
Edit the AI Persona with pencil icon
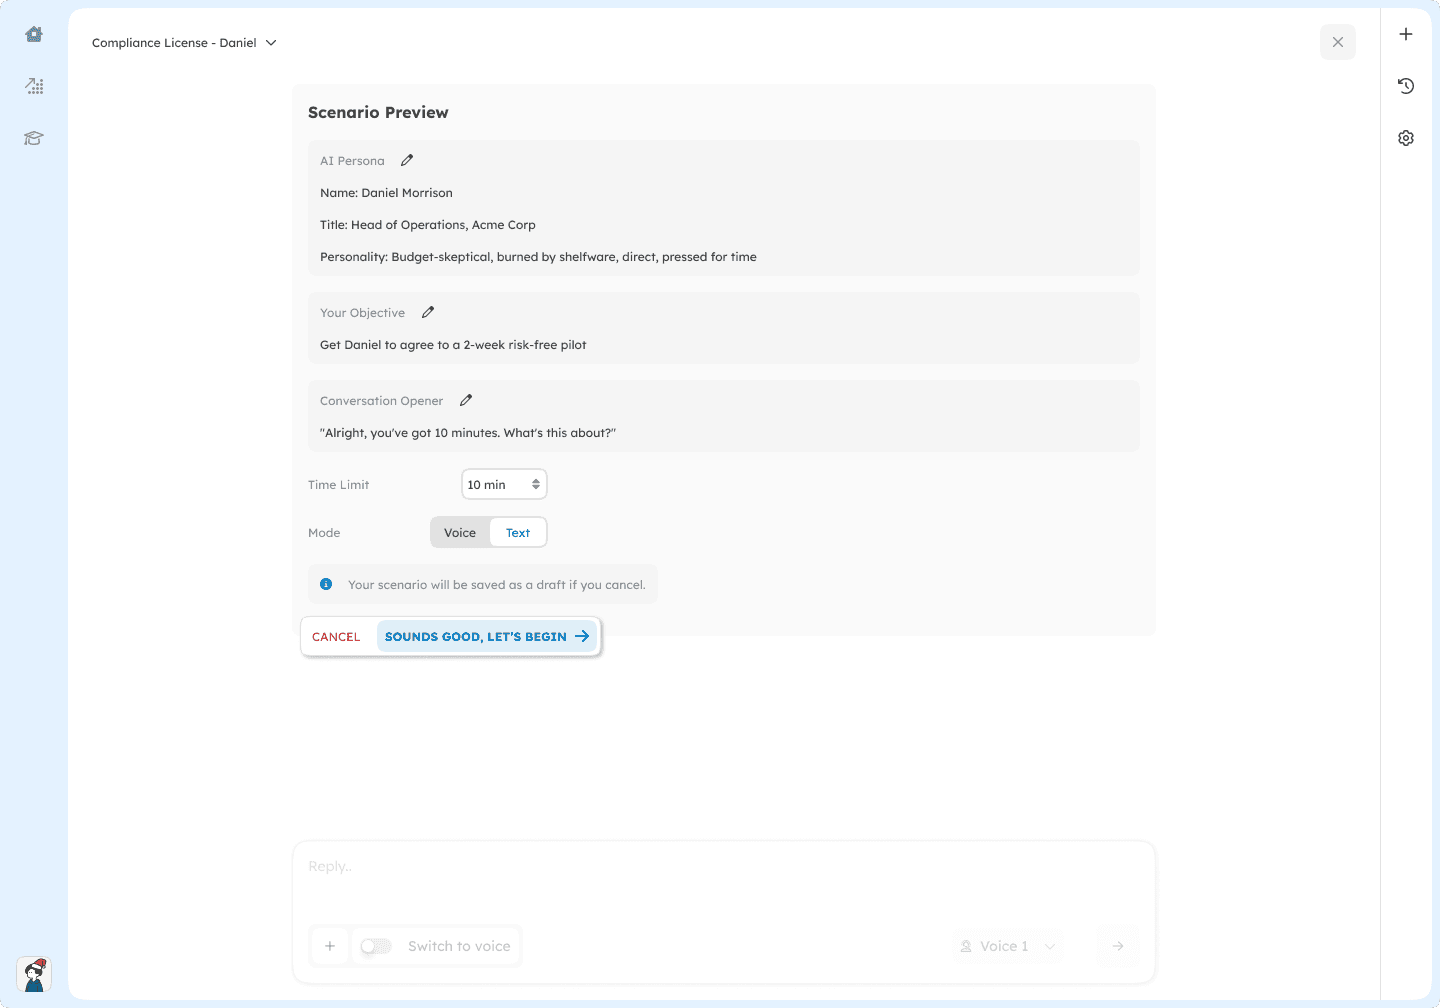tap(407, 160)
